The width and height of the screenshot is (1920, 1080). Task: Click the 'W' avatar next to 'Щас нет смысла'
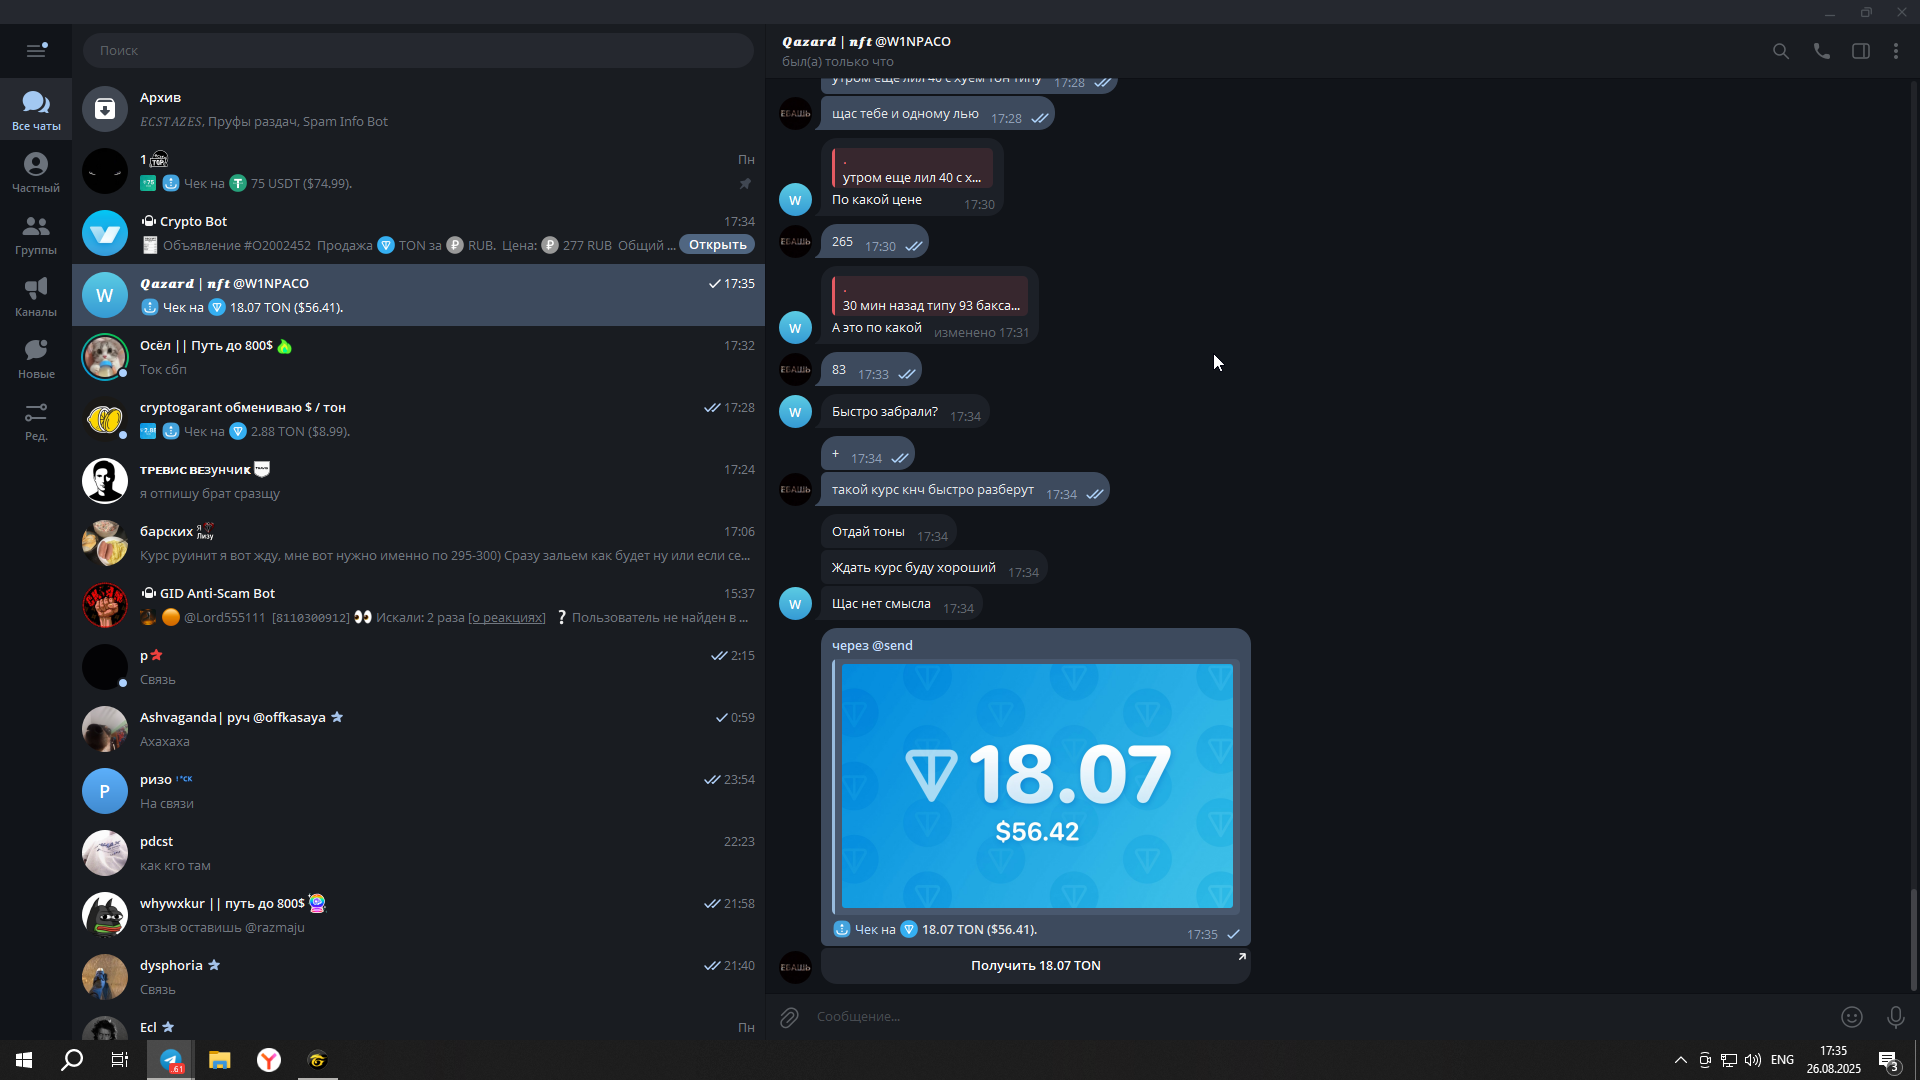pos(795,604)
